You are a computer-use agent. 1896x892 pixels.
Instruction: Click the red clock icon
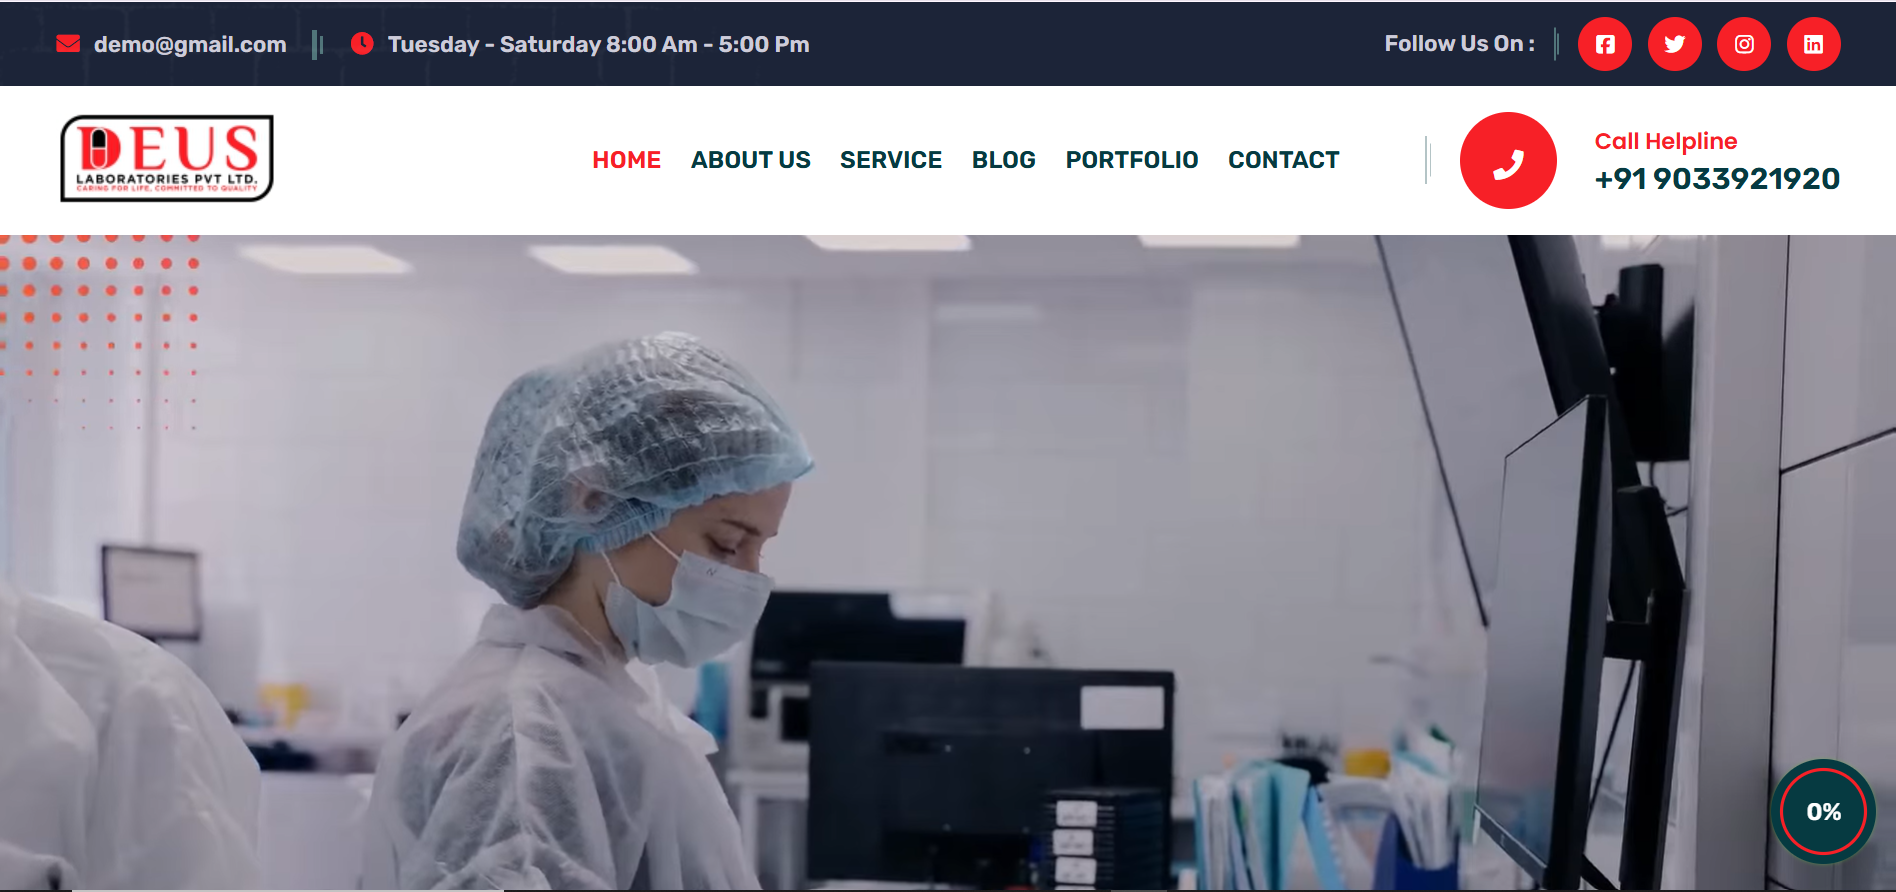click(x=362, y=44)
